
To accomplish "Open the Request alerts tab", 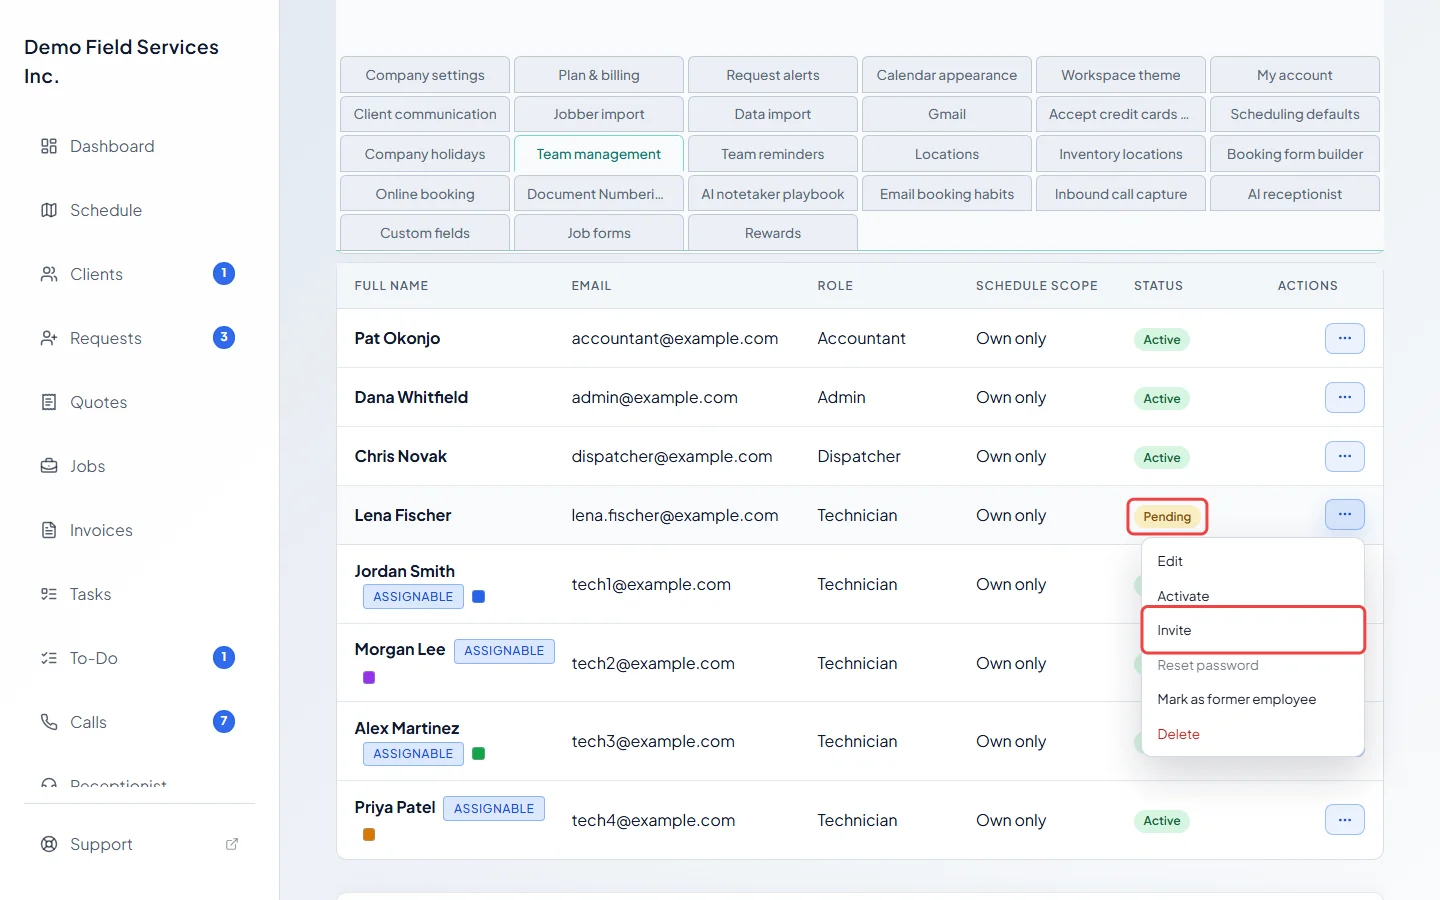I will coord(773,75).
